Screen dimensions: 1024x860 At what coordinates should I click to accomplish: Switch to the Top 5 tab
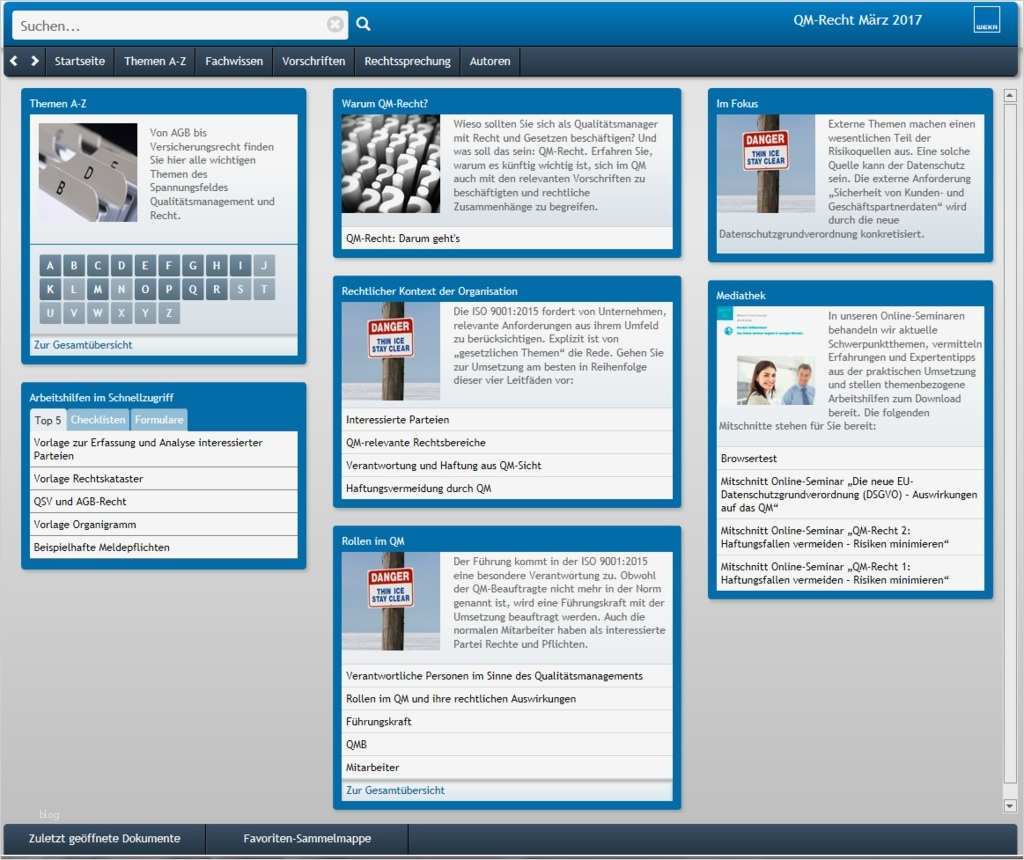tap(48, 421)
